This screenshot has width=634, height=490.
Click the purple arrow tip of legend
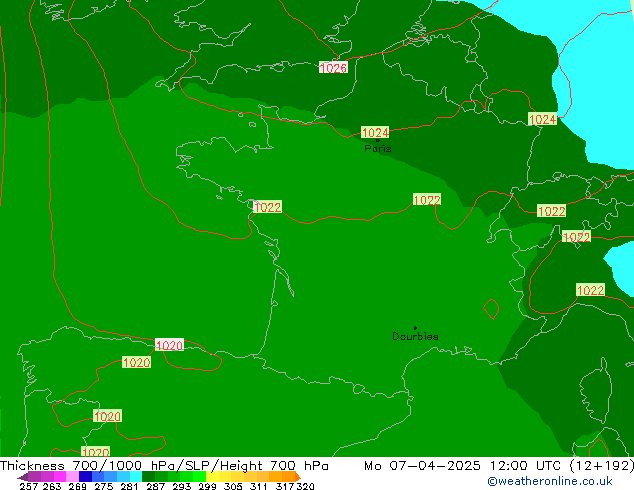click(x=22, y=477)
